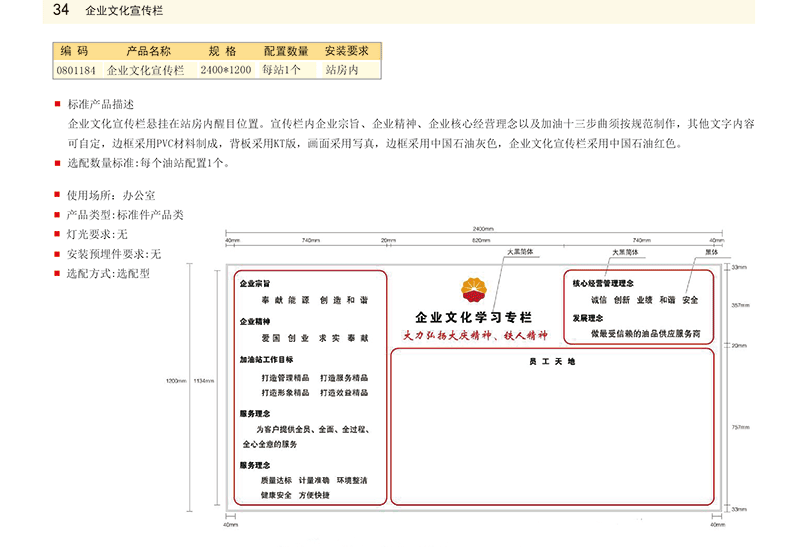Click the 1134mm height dimension label
The image size is (800, 547).
tap(204, 381)
